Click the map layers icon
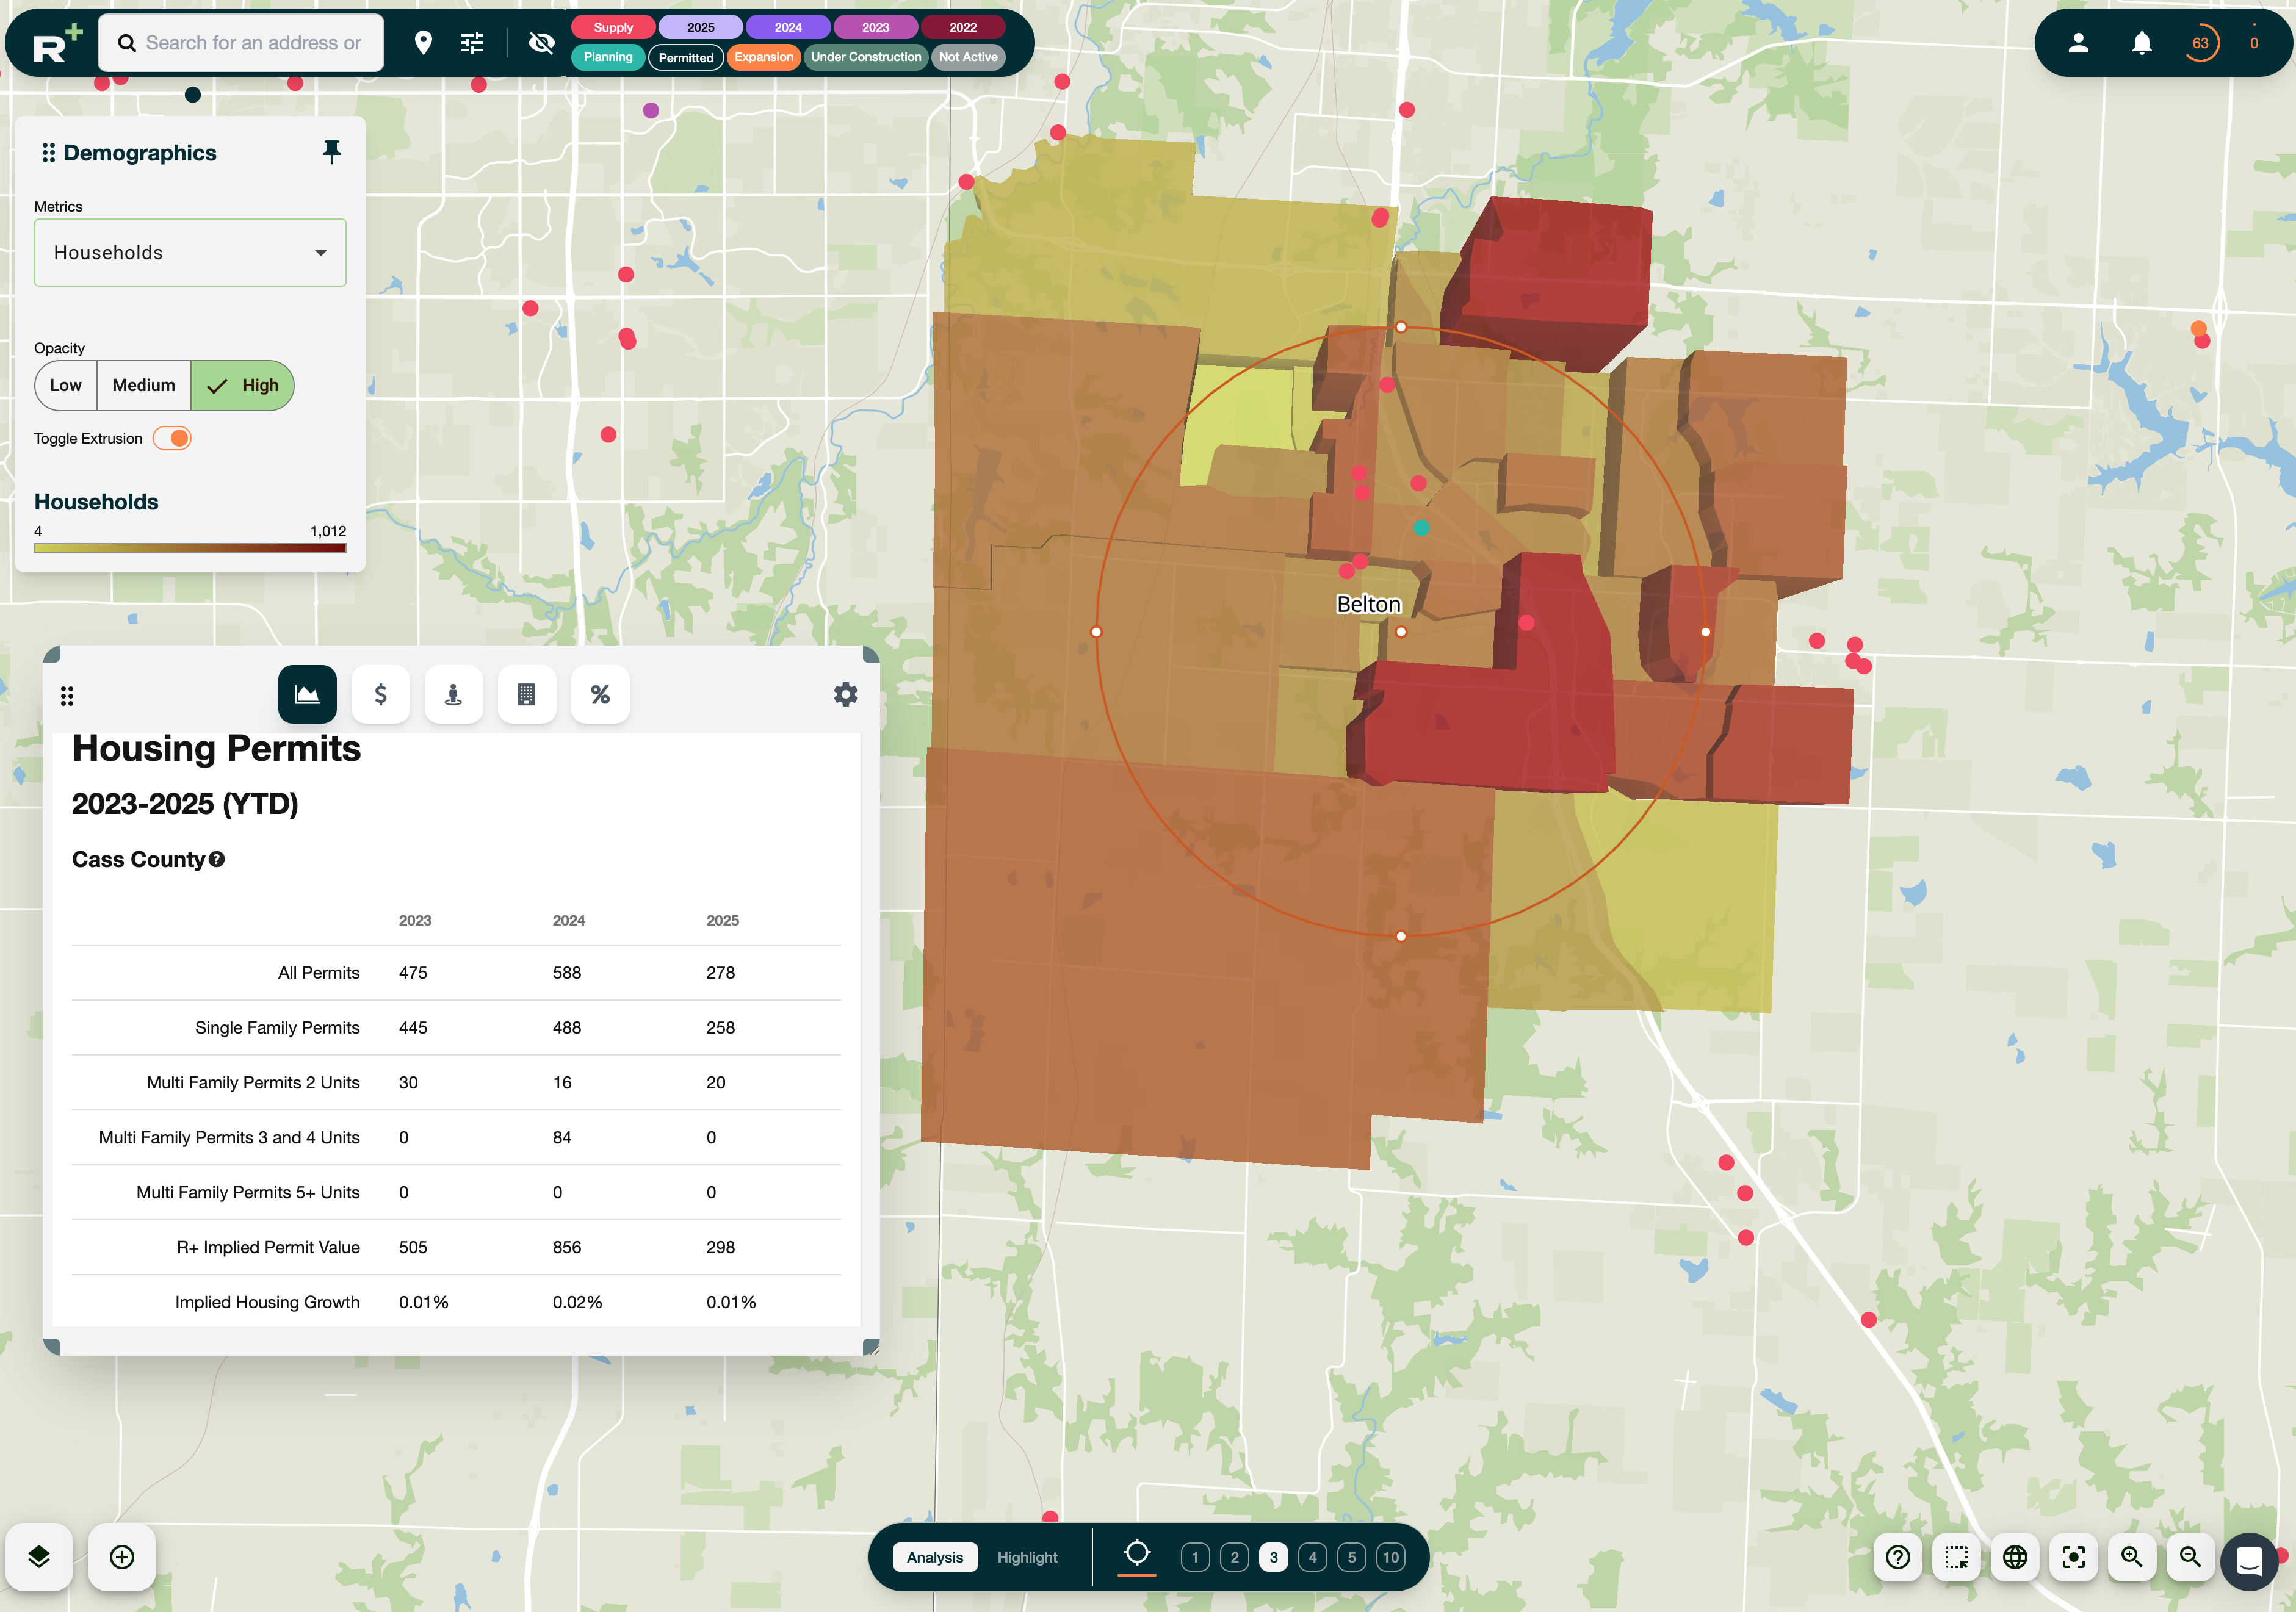Image resolution: width=2296 pixels, height=1612 pixels. [39, 1556]
